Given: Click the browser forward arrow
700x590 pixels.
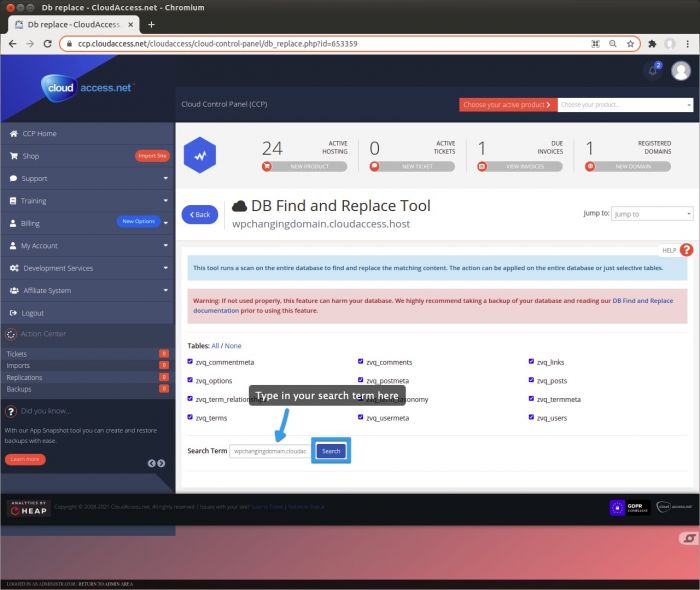Looking at the screenshot, I should tap(30, 44).
